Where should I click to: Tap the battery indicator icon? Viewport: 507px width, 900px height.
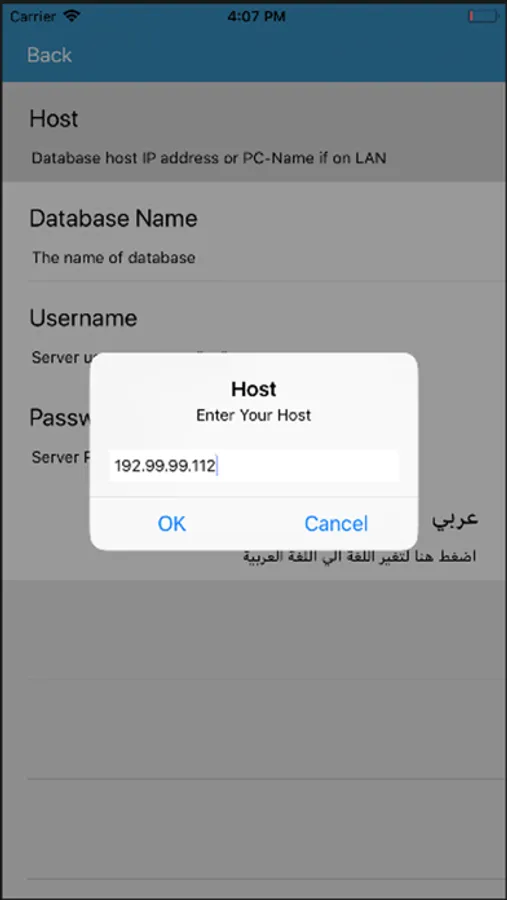coord(483,16)
